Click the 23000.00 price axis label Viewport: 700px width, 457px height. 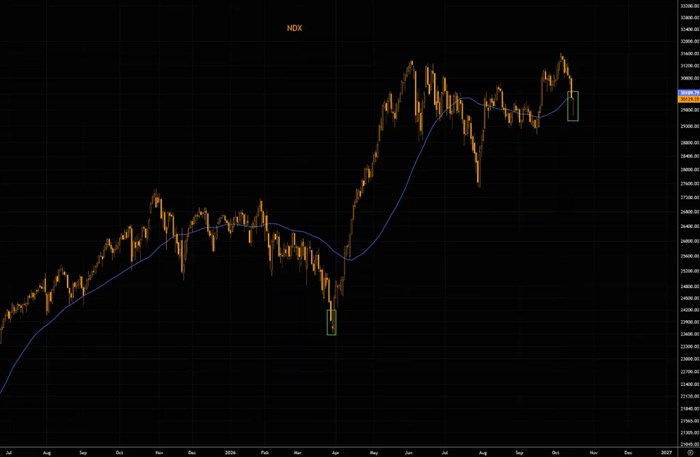[689, 359]
